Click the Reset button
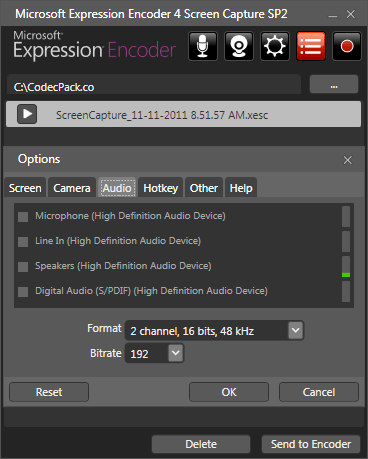The image size is (368, 459). point(49,392)
